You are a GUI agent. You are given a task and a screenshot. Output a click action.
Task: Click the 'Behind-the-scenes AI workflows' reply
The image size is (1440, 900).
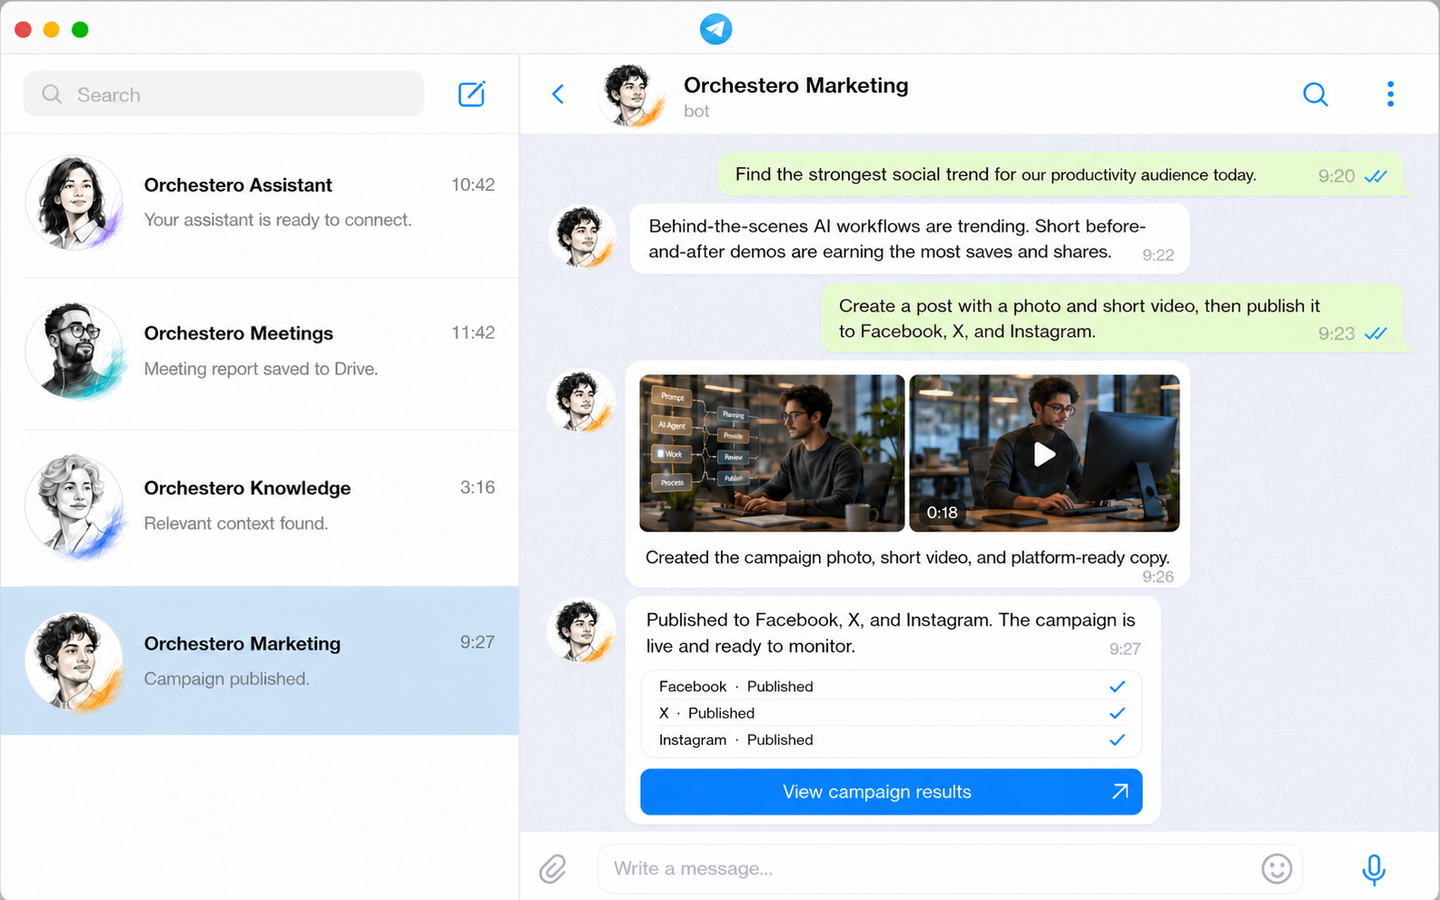909,239
